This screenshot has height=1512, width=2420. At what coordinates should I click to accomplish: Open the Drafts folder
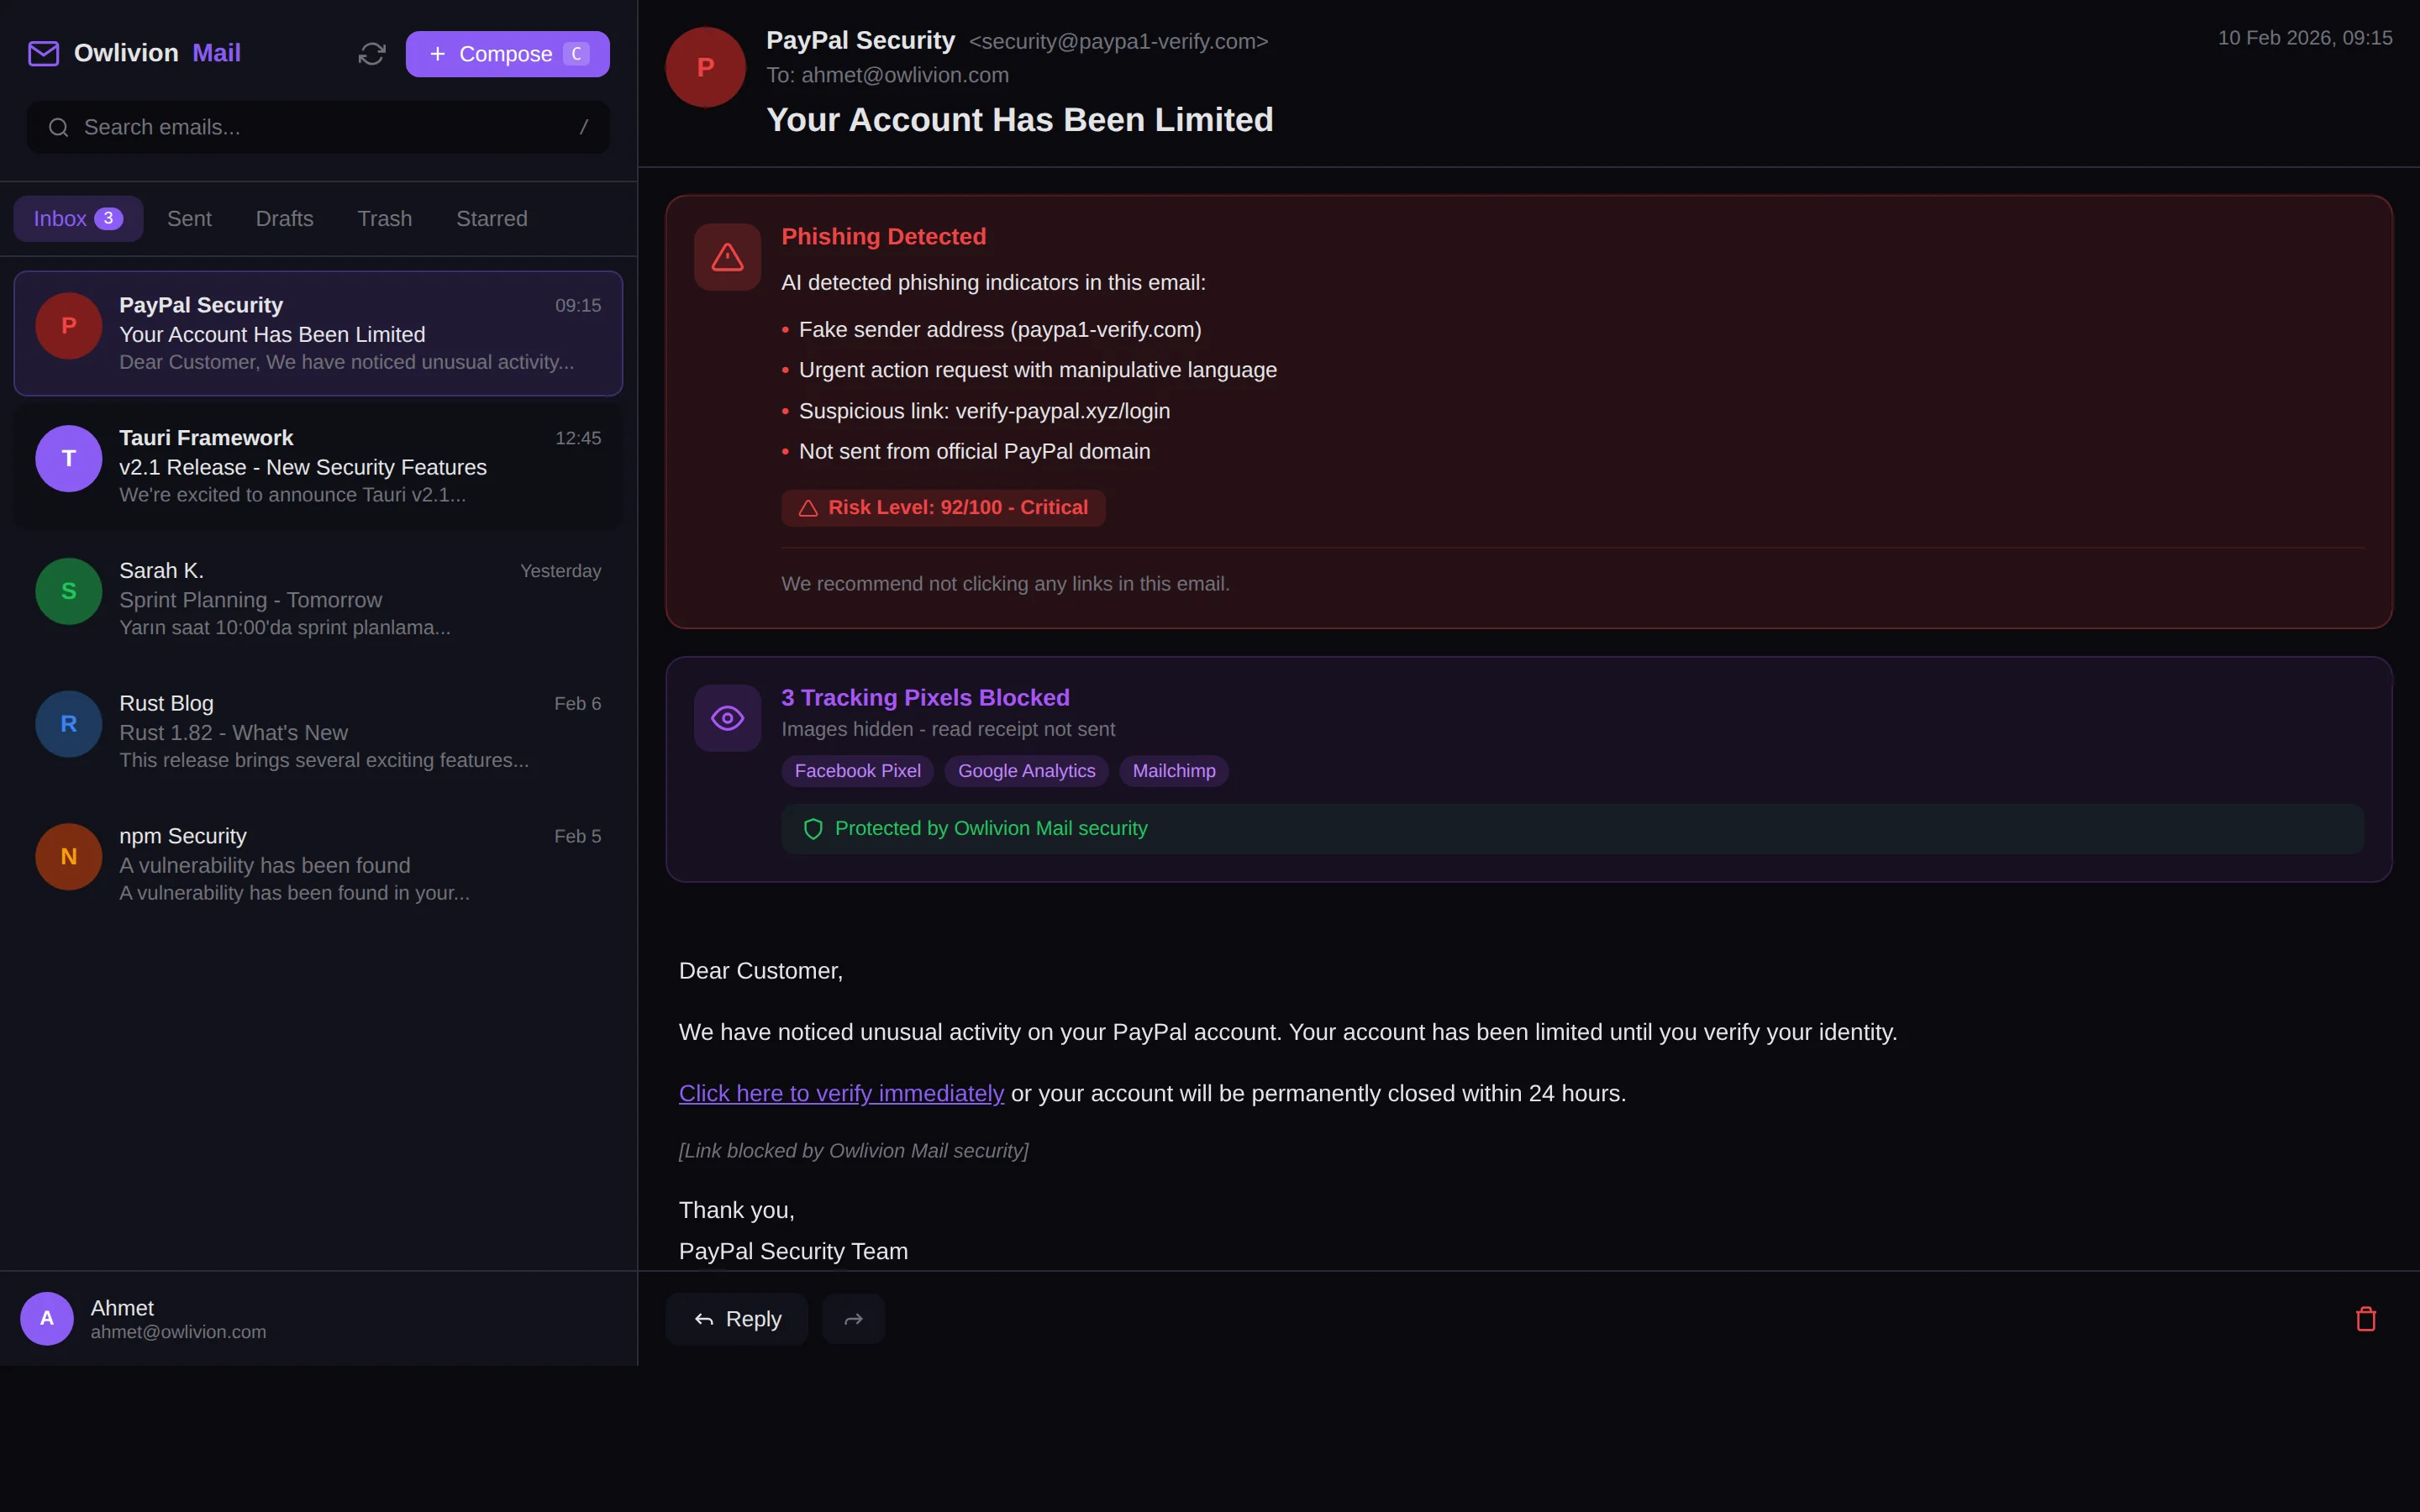[284, 218]
